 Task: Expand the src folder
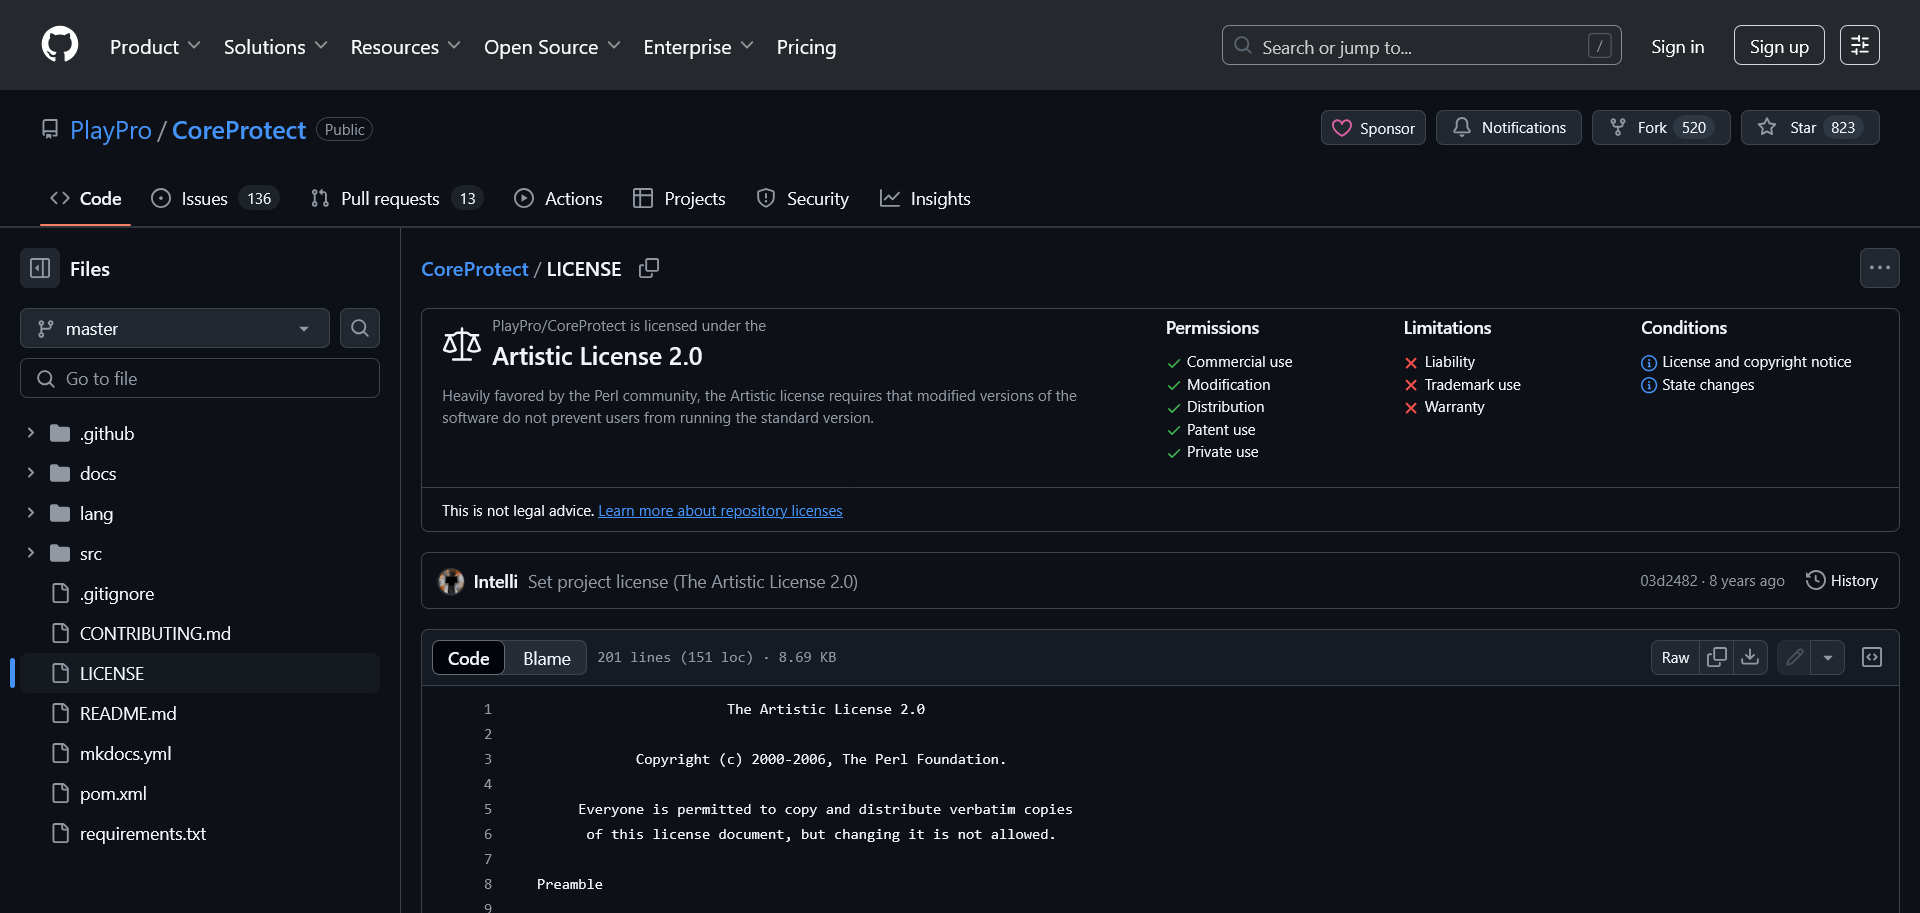pyautogui.click(x=31, y=553)
